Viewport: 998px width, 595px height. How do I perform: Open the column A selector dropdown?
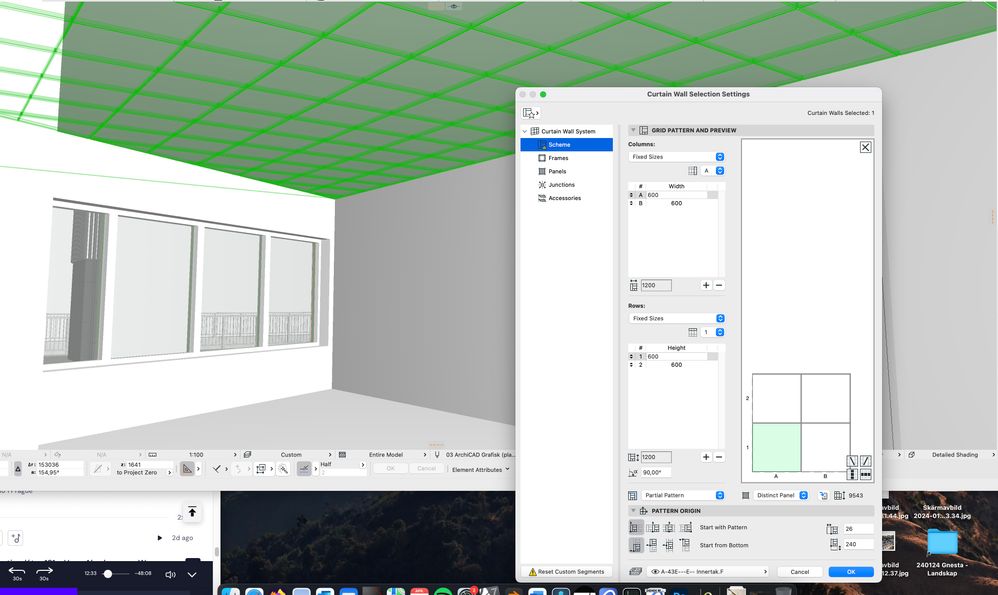[x=712, y=171]
